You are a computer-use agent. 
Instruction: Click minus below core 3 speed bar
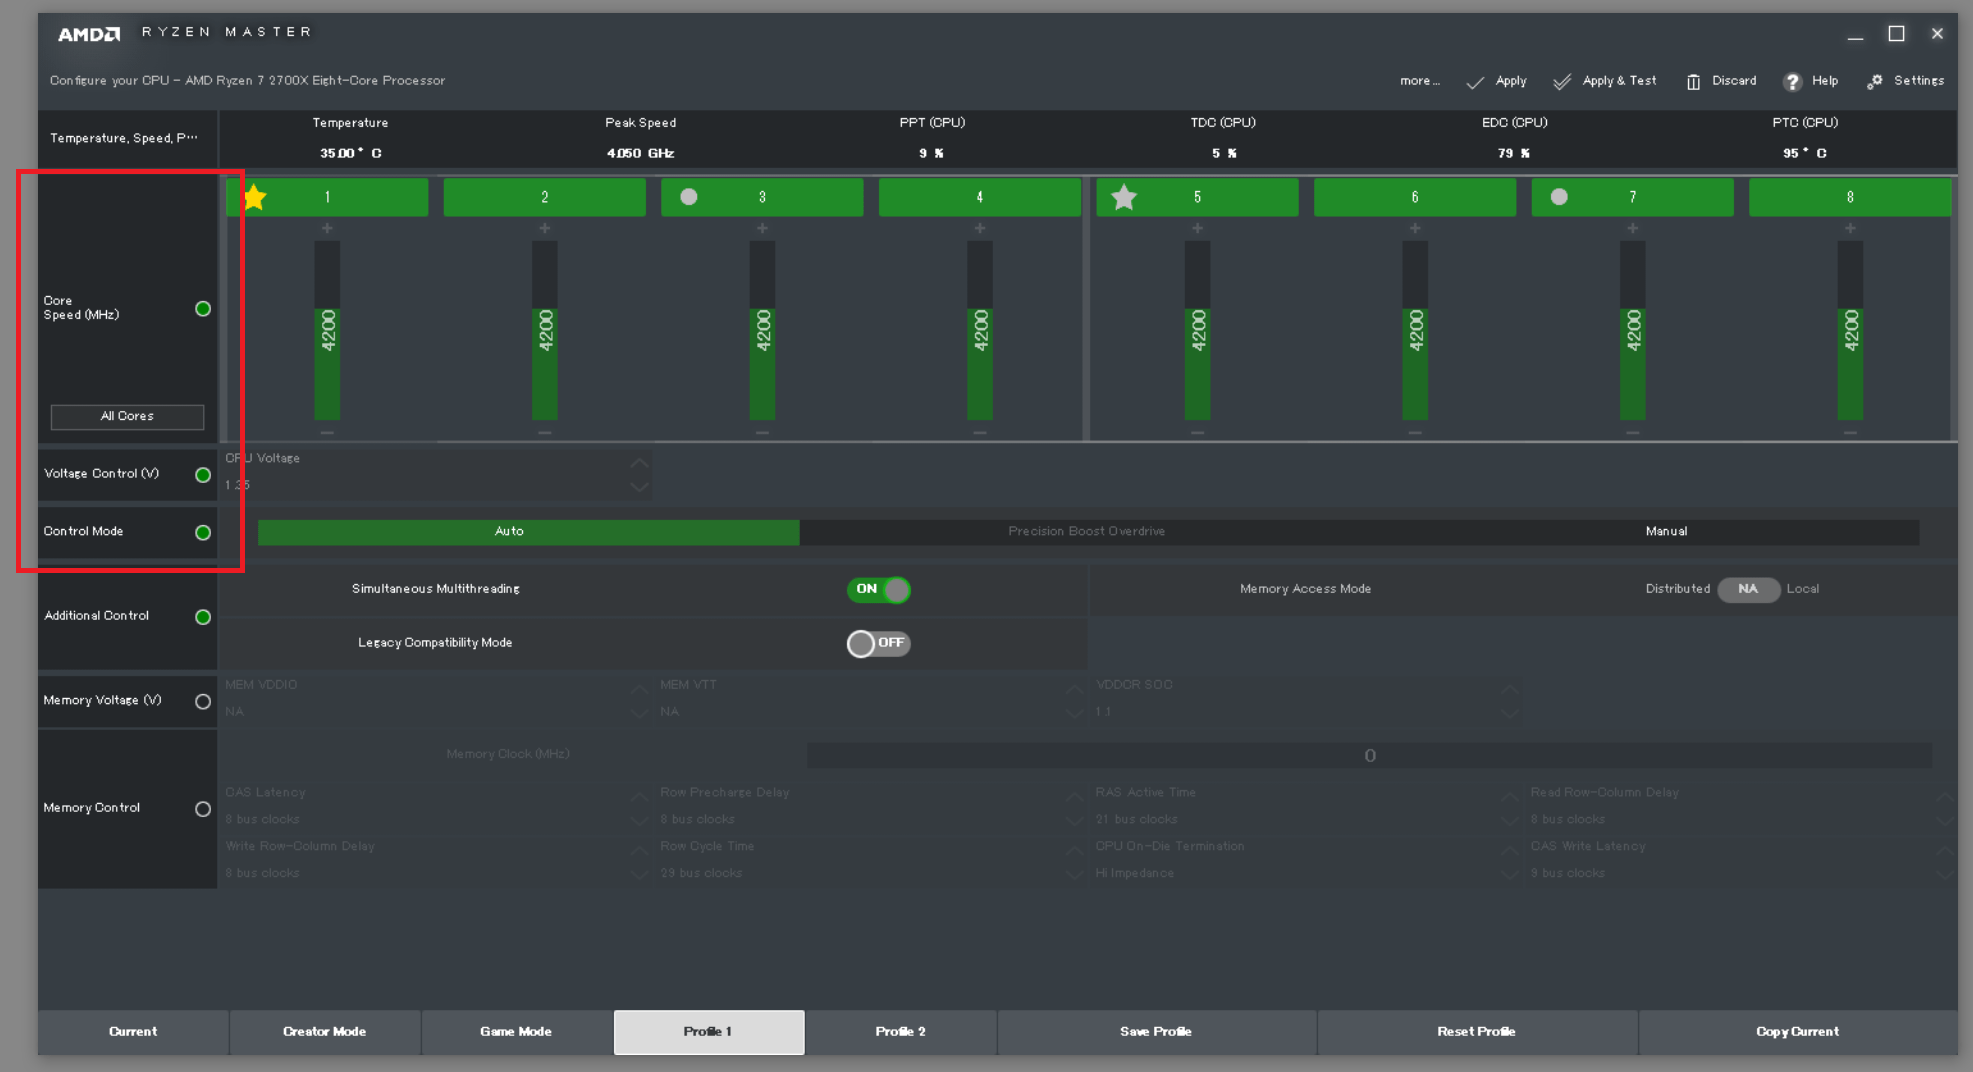(762, 433)
